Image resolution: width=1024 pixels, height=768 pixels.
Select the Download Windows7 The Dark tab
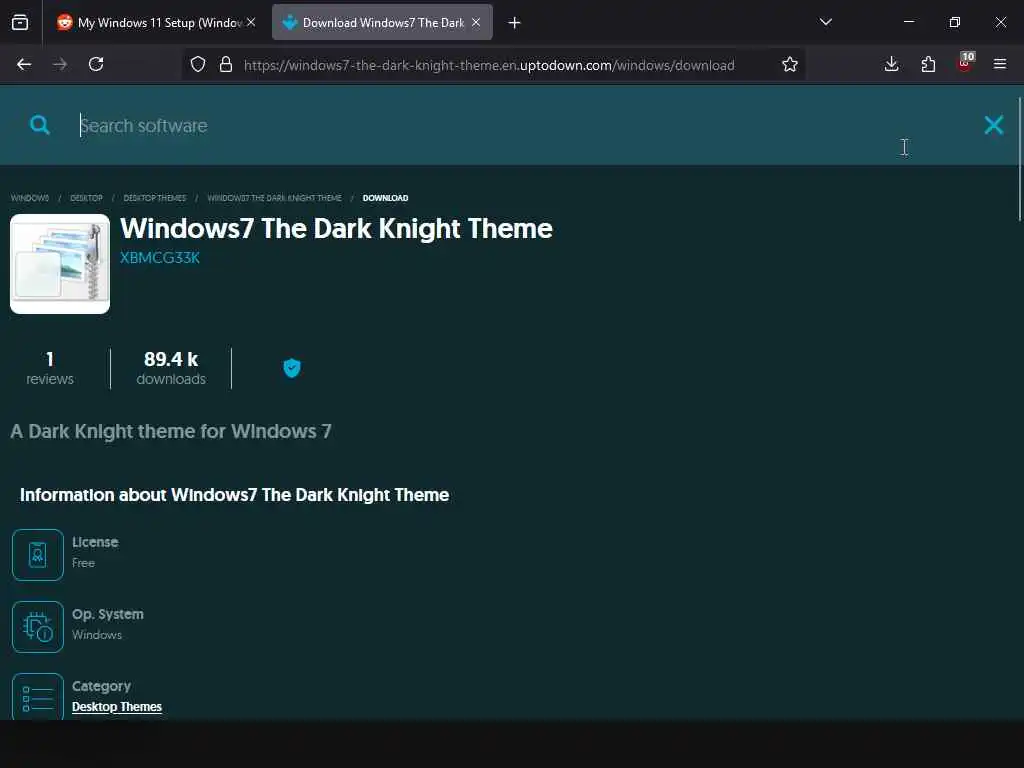click(x=382, y=23)
